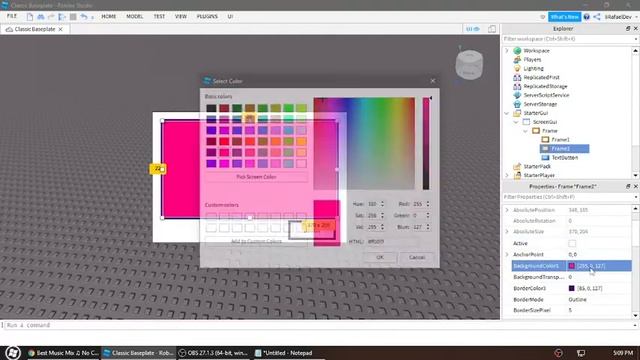640x360 pixels.
Task: Click the Red value stepper arrows
Action: point(428,204)
